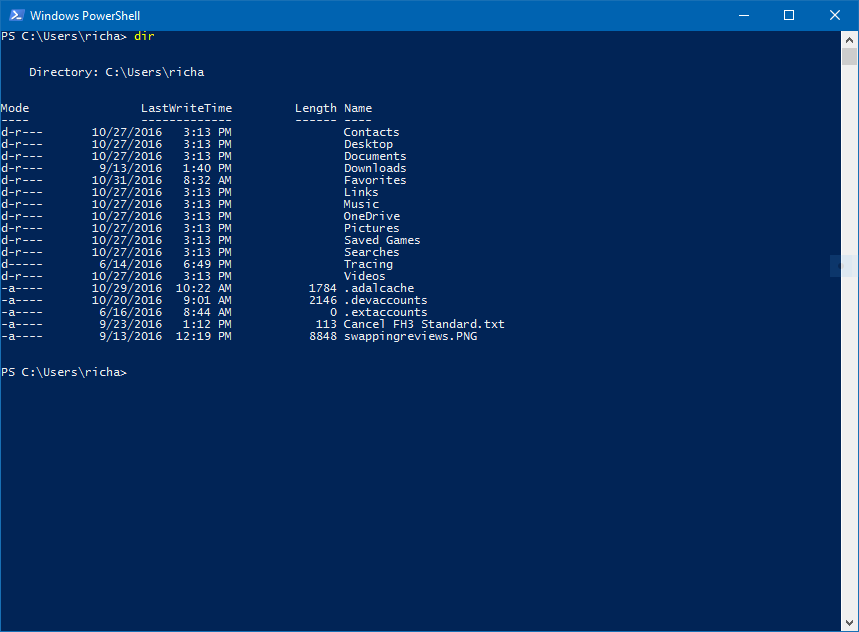Click the maximize window icon
859x632 pixels.
(789, 15)
